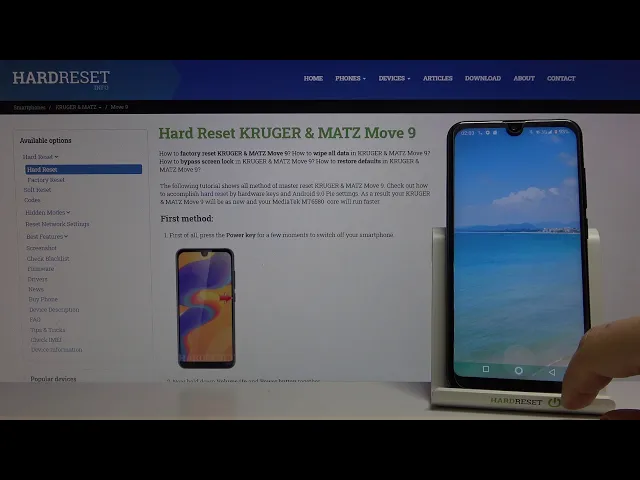The image size is (640, 480).
Task: Open Soft Reset sidebar option
Action: click(37, 190)
